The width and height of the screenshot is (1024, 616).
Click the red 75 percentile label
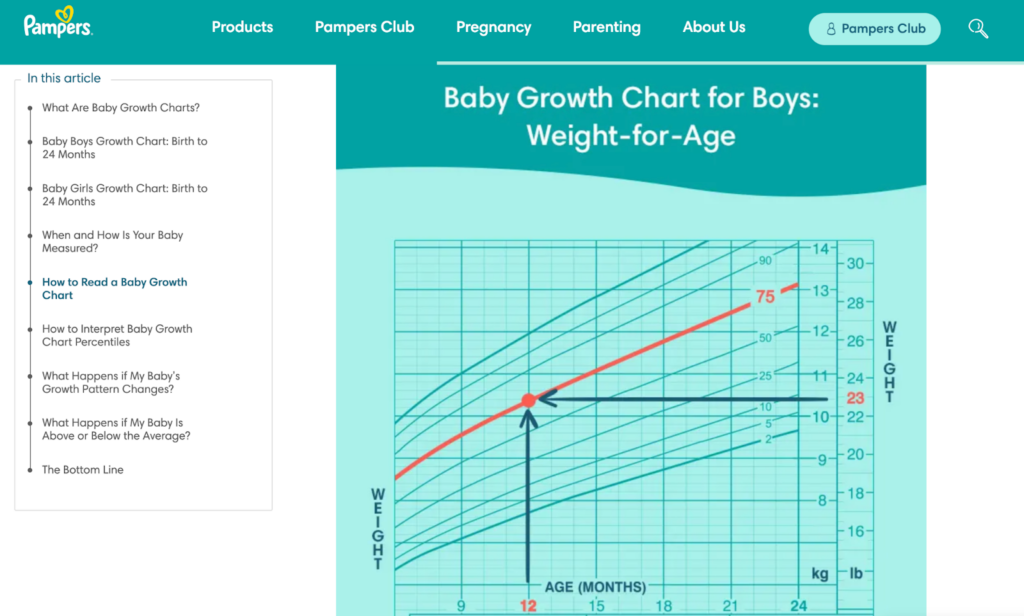(765, 297)
